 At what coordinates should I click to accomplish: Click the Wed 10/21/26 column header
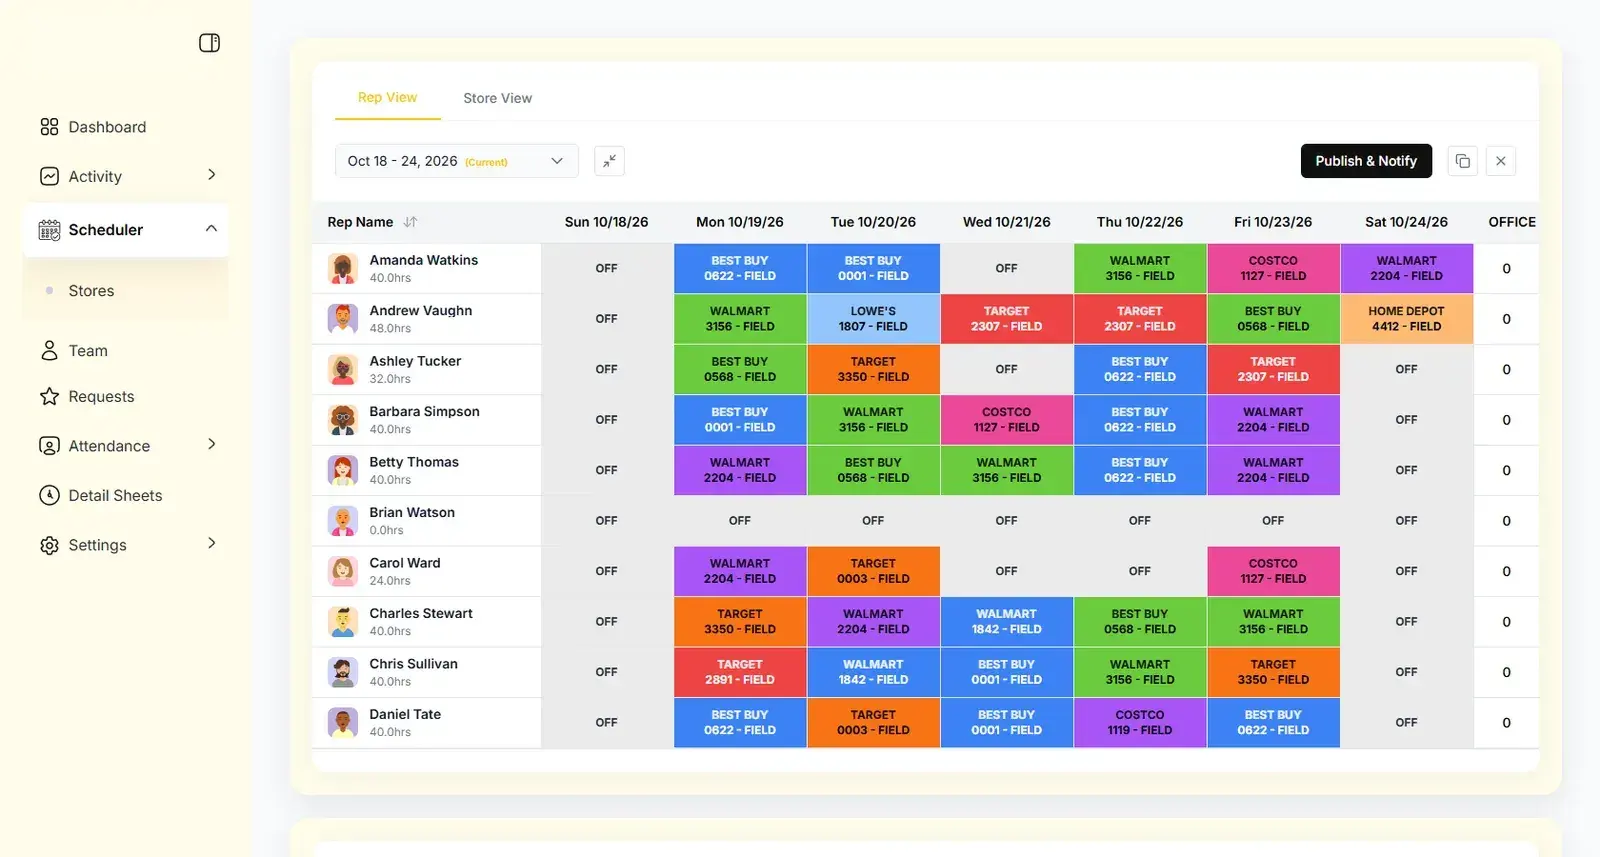point(1006,222)
